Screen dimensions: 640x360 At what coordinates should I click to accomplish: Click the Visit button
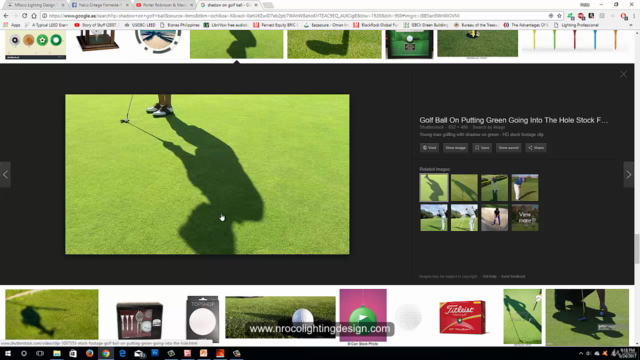[x=429, y=148]
